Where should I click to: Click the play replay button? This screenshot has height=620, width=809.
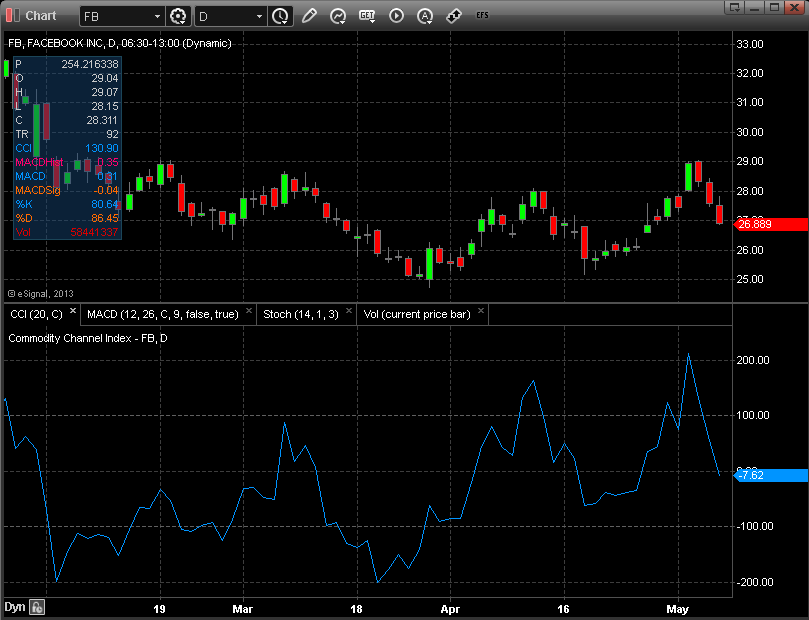(x=396, y=16)
